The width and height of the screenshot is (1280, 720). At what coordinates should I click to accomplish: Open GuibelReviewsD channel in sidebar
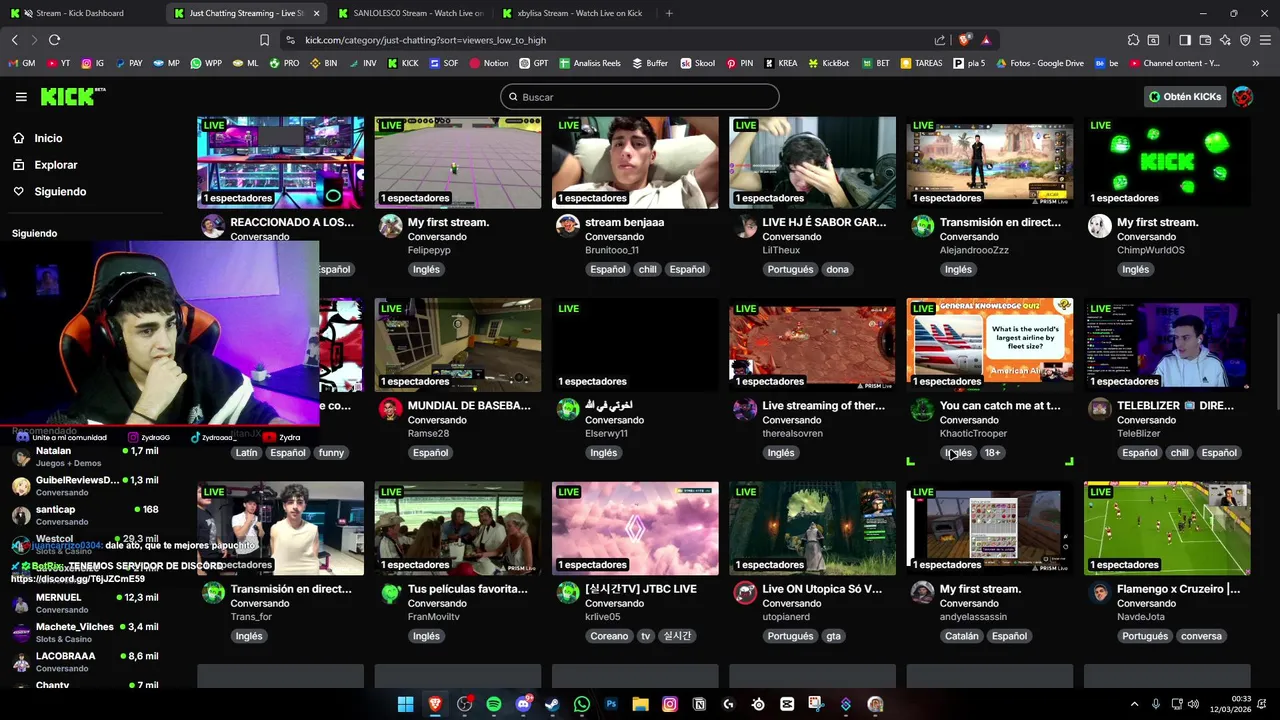coord(84,485)
